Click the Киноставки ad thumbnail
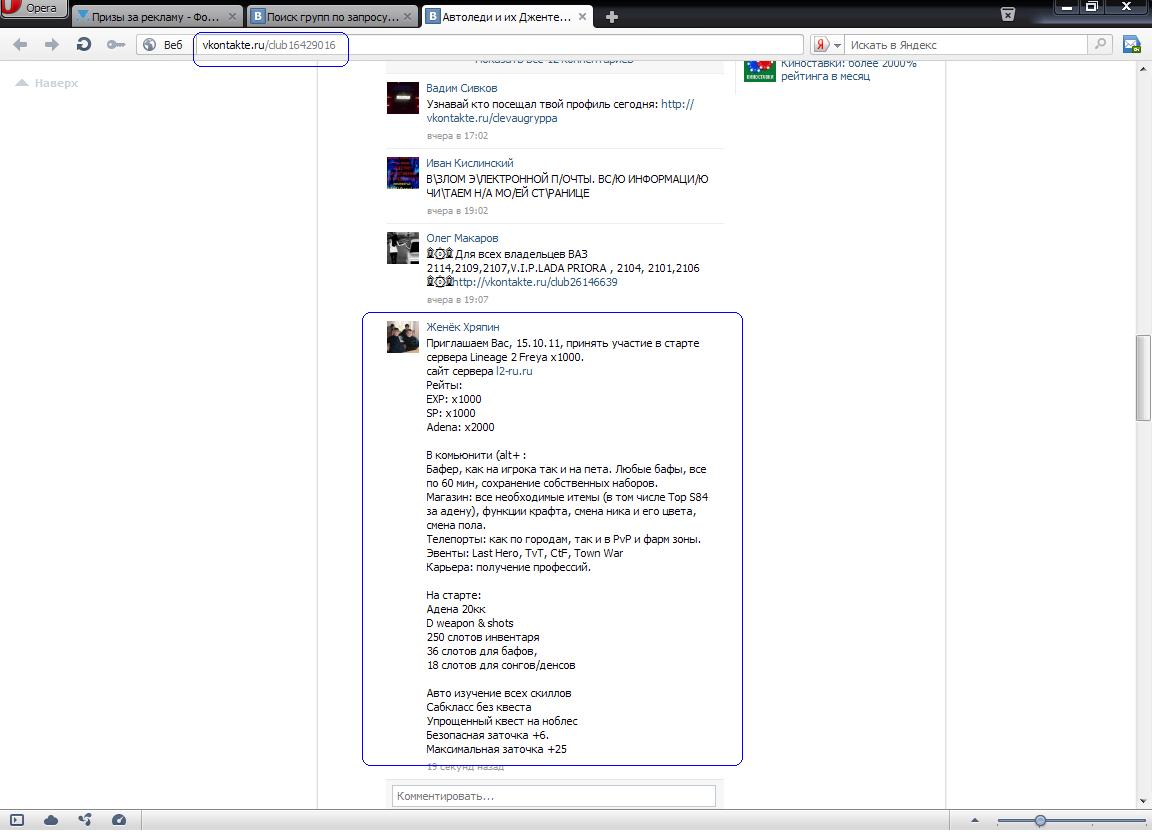Viewport: 1152px width, 834px height. coord(760,71)
